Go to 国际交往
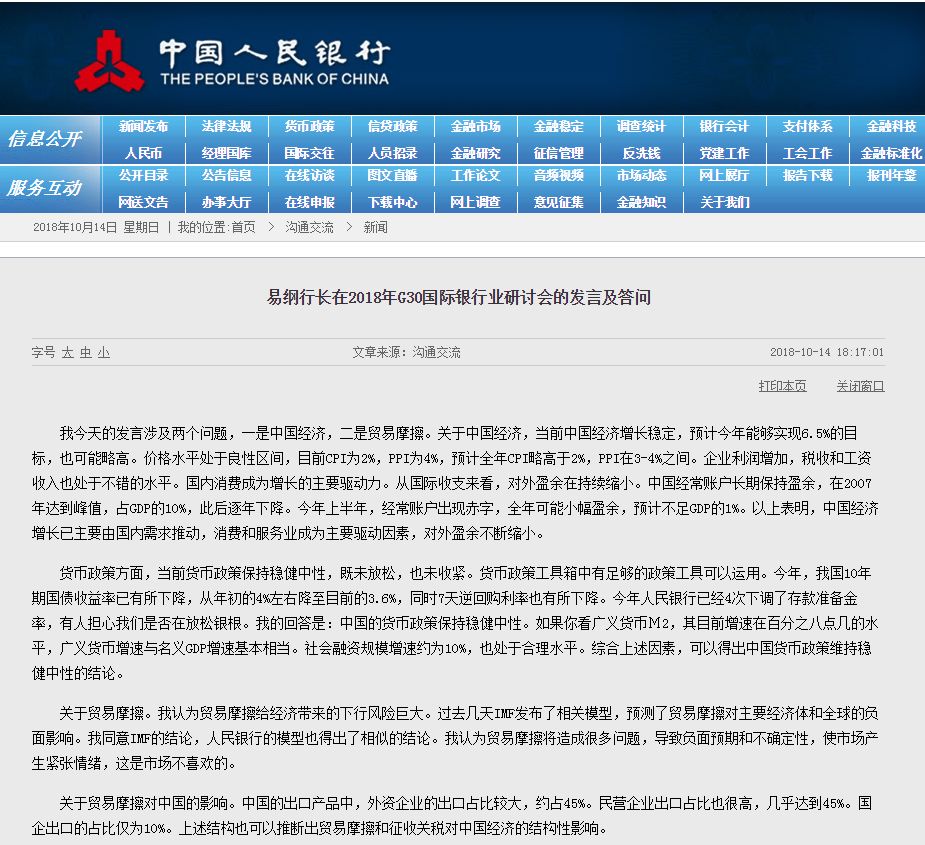 [x=310, y=153]
